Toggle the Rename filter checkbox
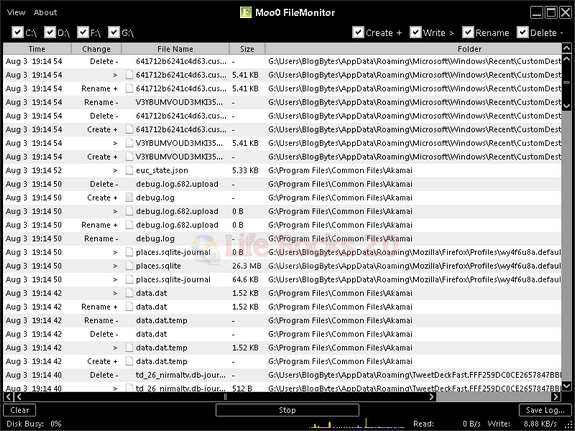The width and height of the screenshot is (575, 431). click(x=468, y=32)
